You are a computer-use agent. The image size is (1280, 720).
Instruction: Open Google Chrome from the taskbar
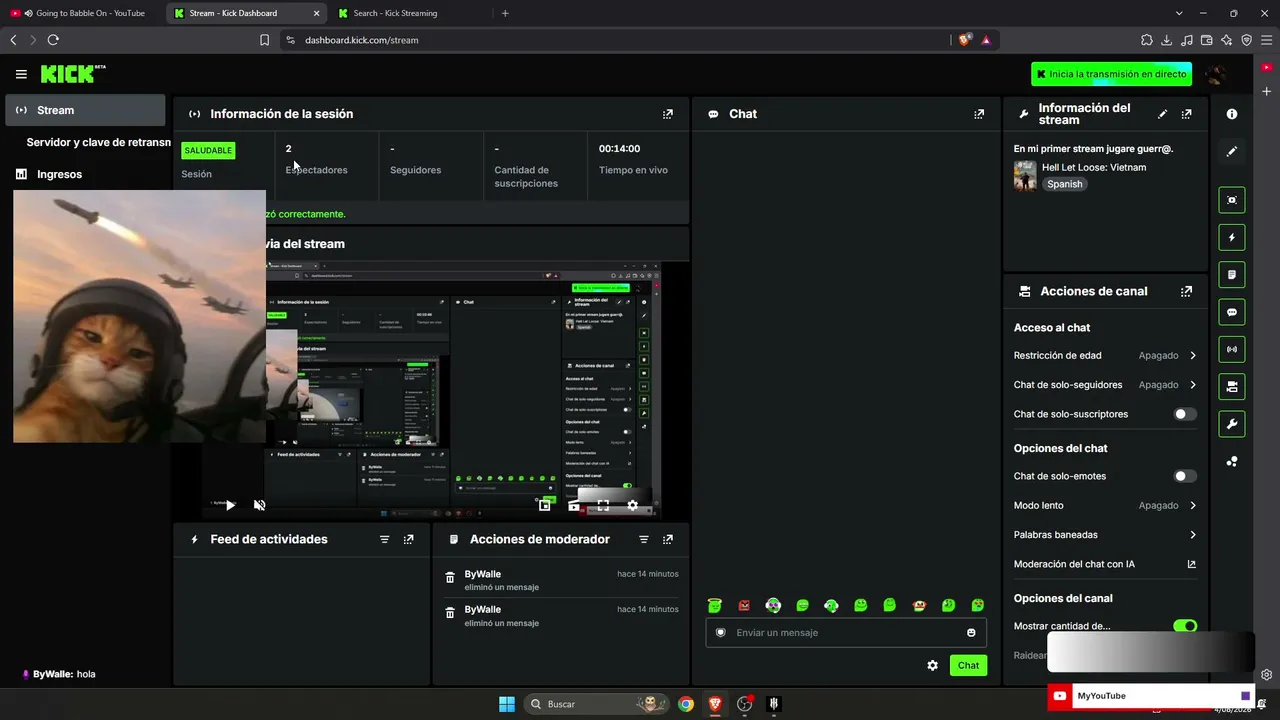coord(686,704)
